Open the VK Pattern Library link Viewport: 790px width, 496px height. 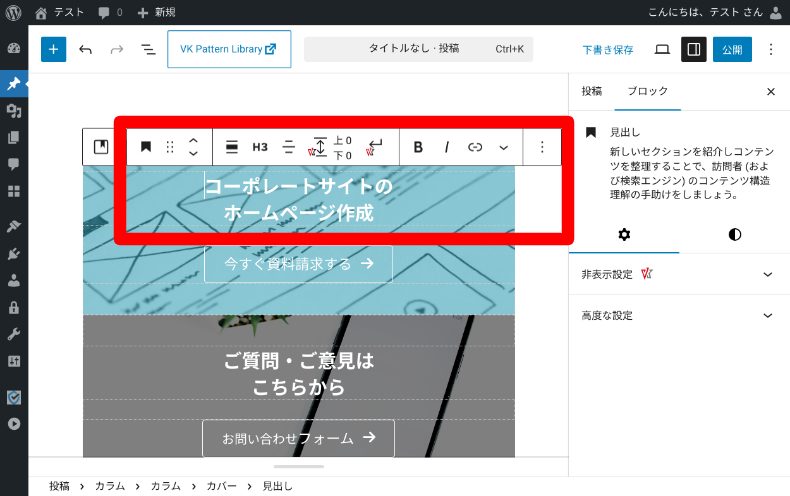[229, 49]
